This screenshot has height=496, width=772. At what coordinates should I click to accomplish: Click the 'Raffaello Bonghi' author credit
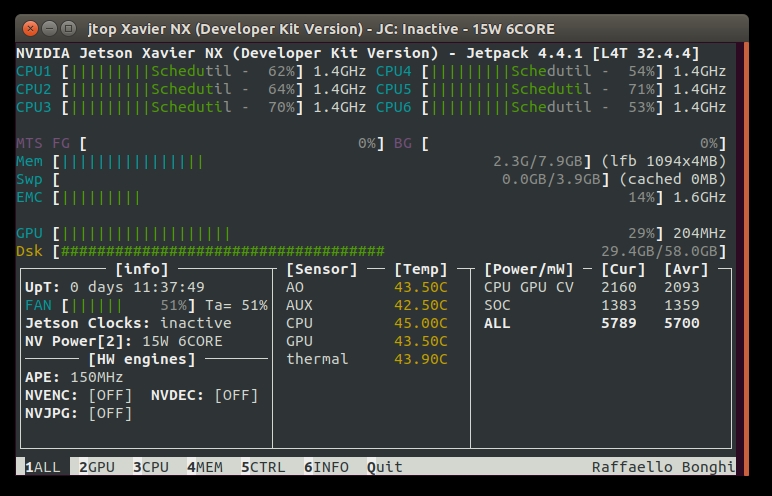[663, 467]
